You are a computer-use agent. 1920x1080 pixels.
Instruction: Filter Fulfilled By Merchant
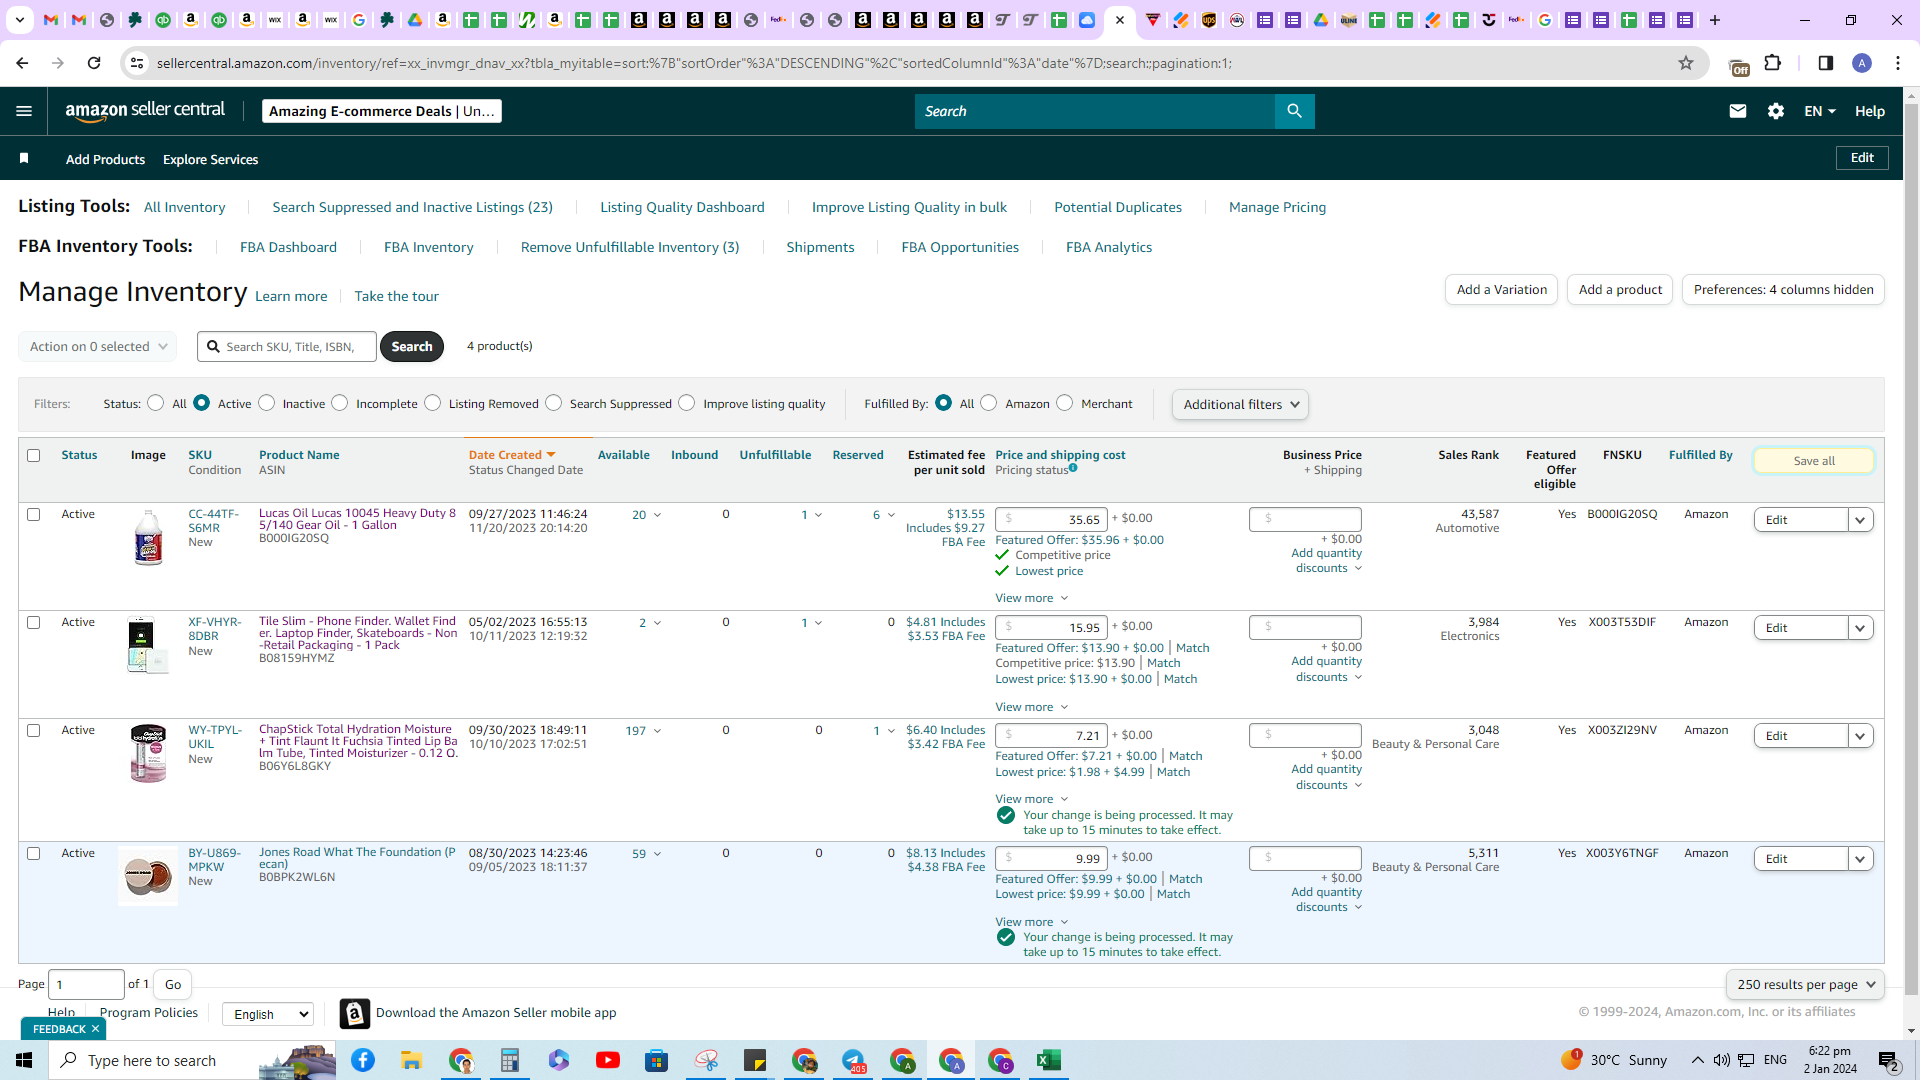(1065, 403)
